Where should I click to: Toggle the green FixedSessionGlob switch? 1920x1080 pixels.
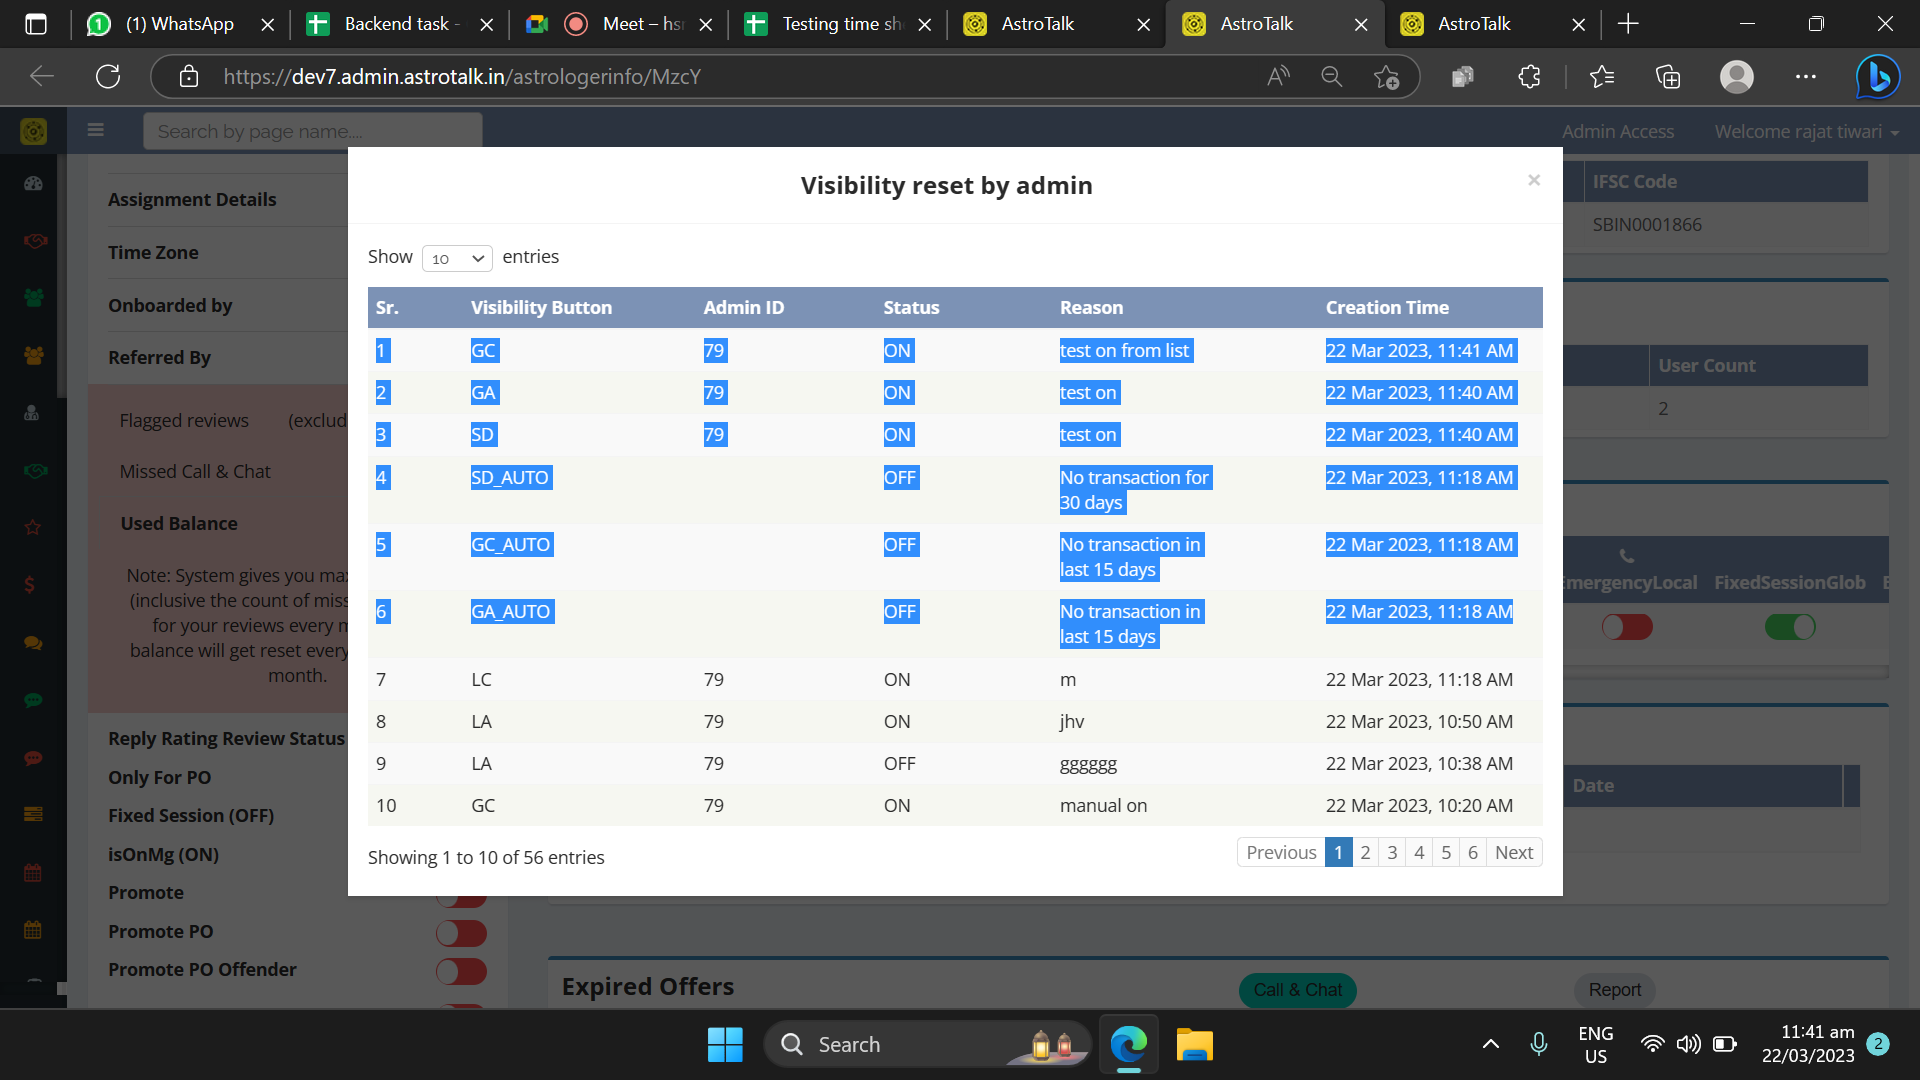pyautogui.click(x=1789, y=627)
